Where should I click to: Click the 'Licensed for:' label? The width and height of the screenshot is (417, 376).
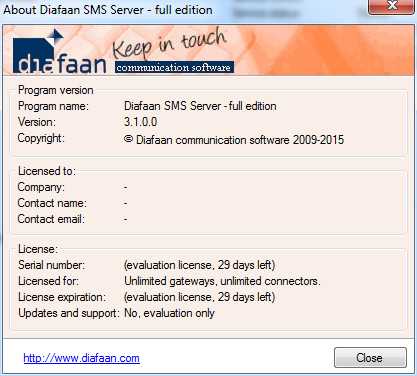click(x=48, y=281)
